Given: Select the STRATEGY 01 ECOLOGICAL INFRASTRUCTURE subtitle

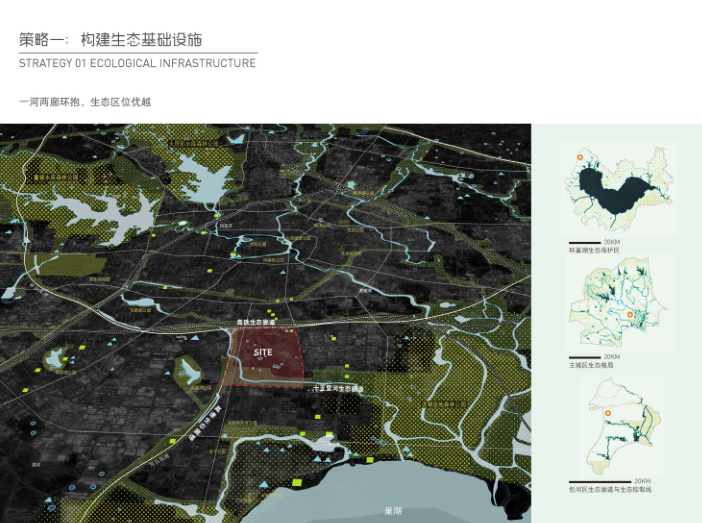Looking at the screenshot, I should (137, 64).
